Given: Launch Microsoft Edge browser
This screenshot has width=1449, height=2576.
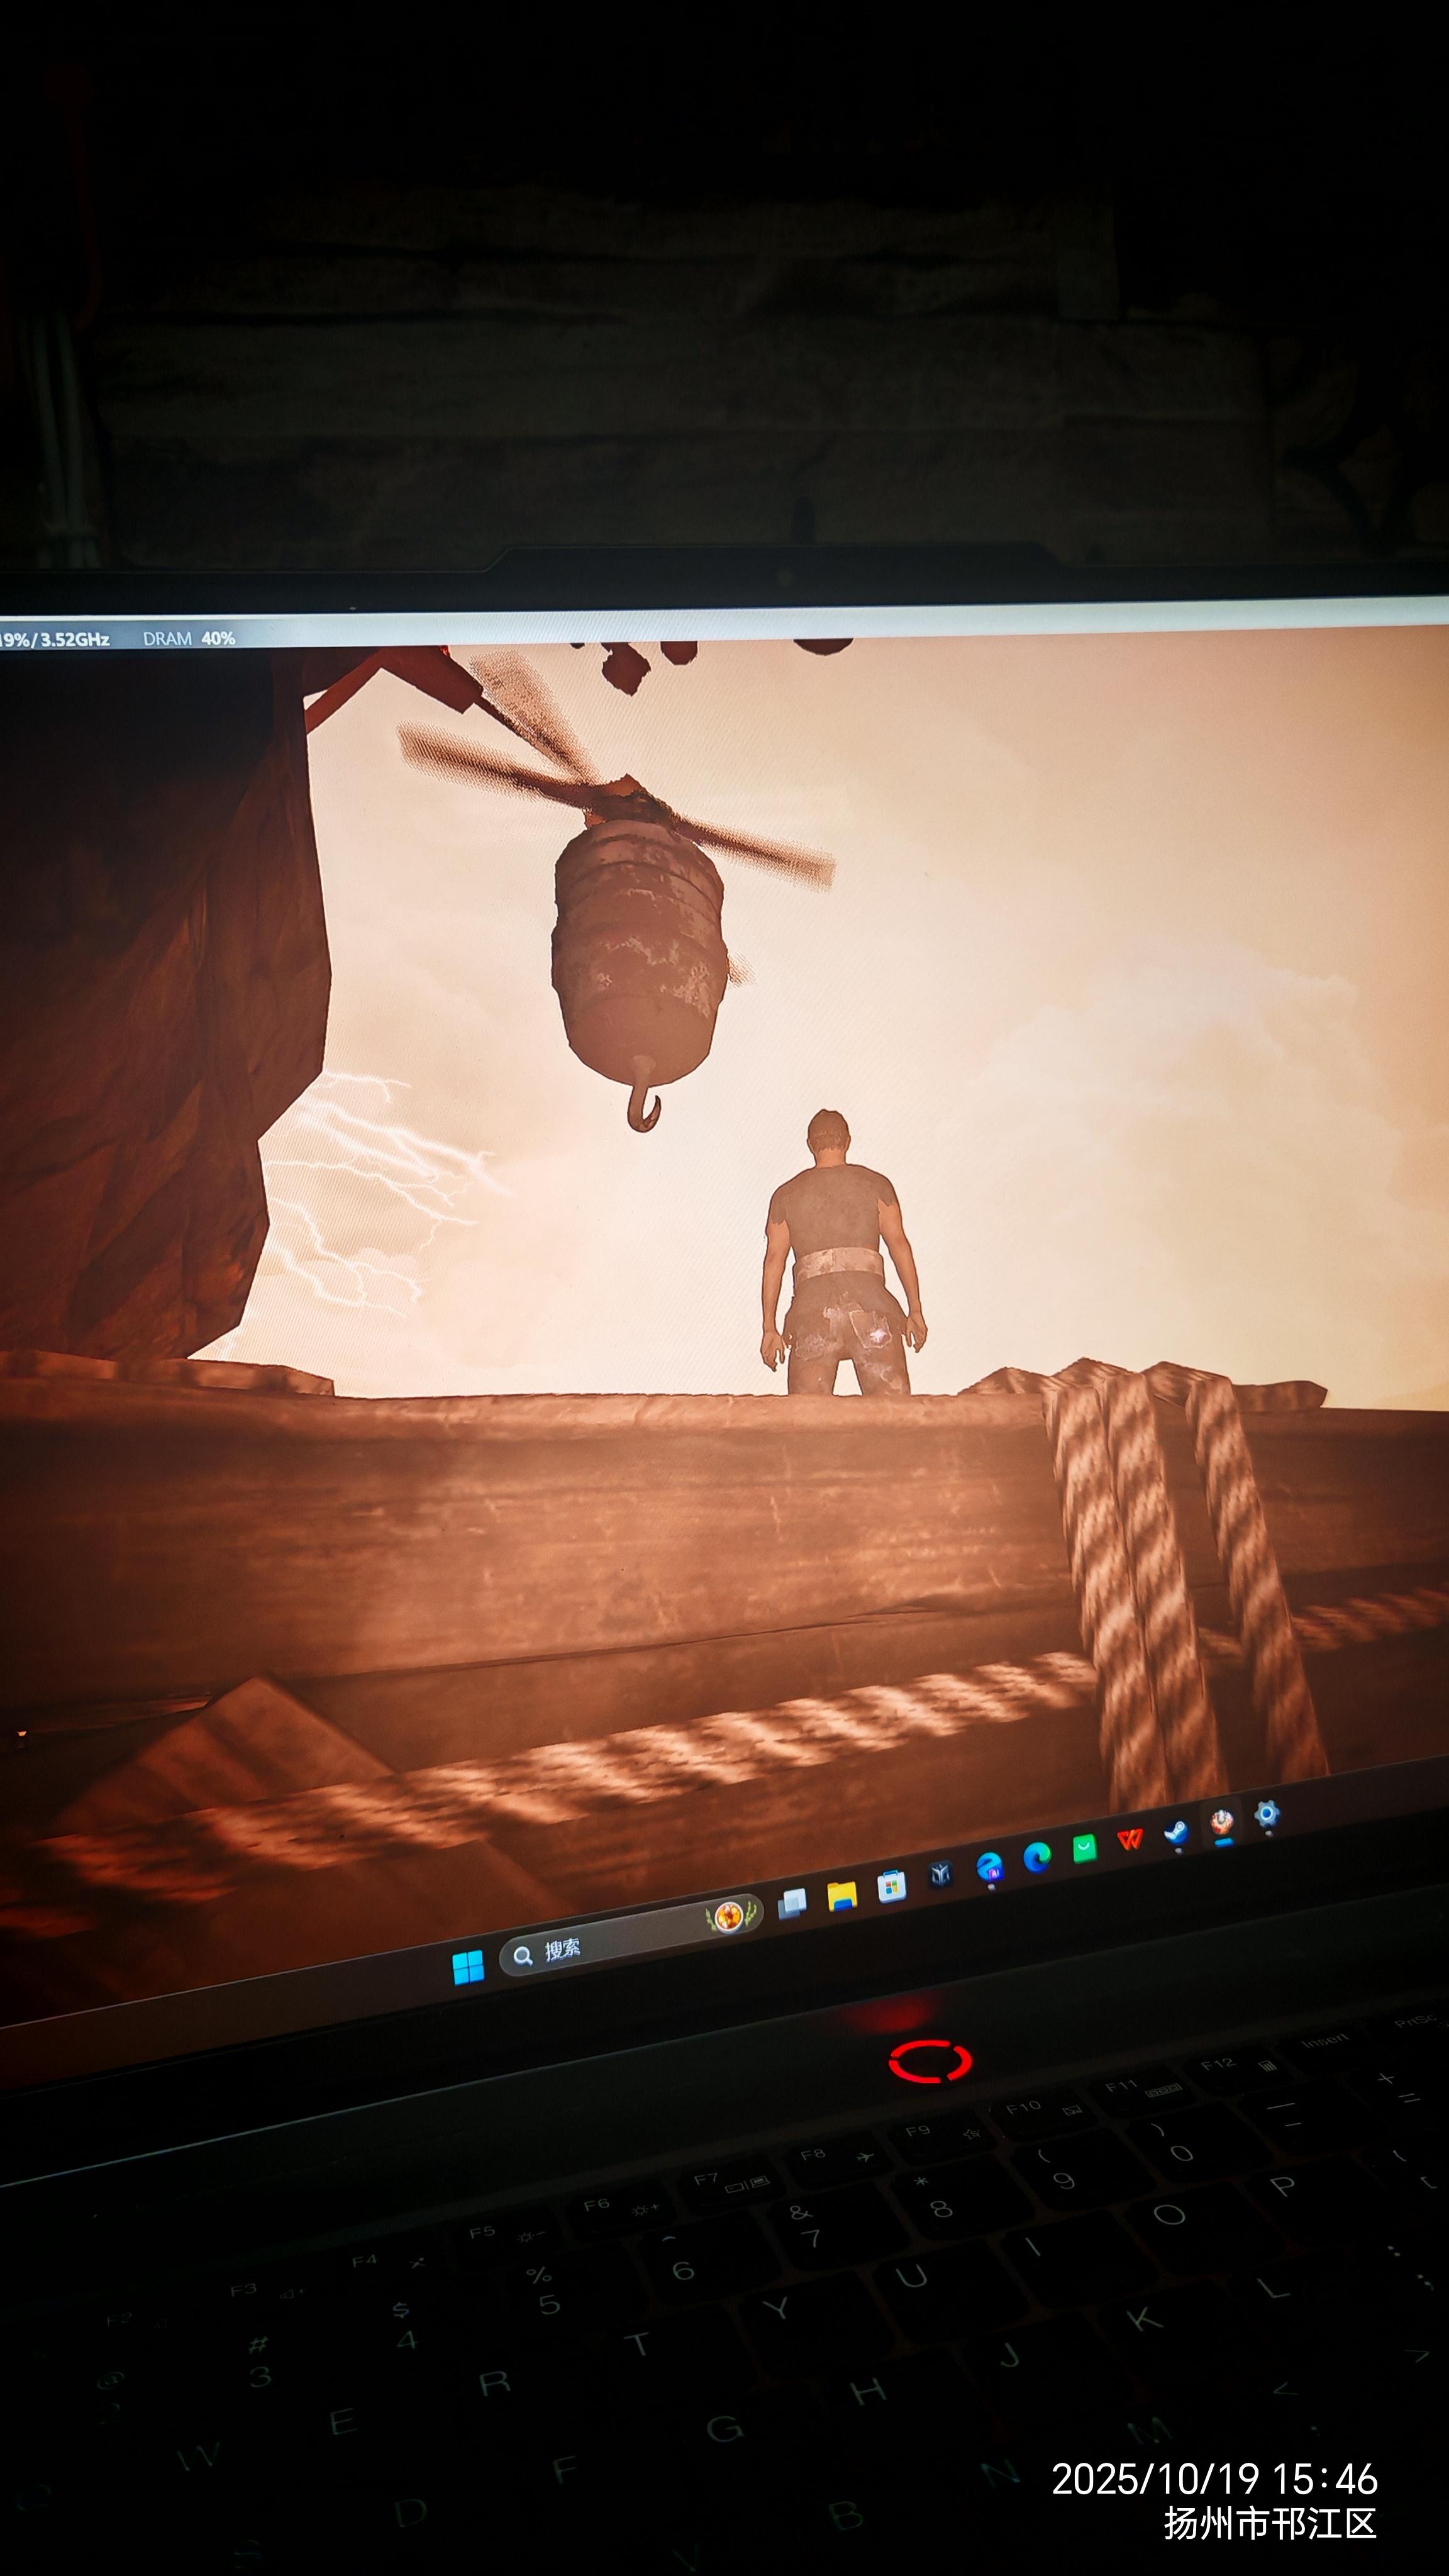Looking at the screenshot, I should coord(1037,1857).
